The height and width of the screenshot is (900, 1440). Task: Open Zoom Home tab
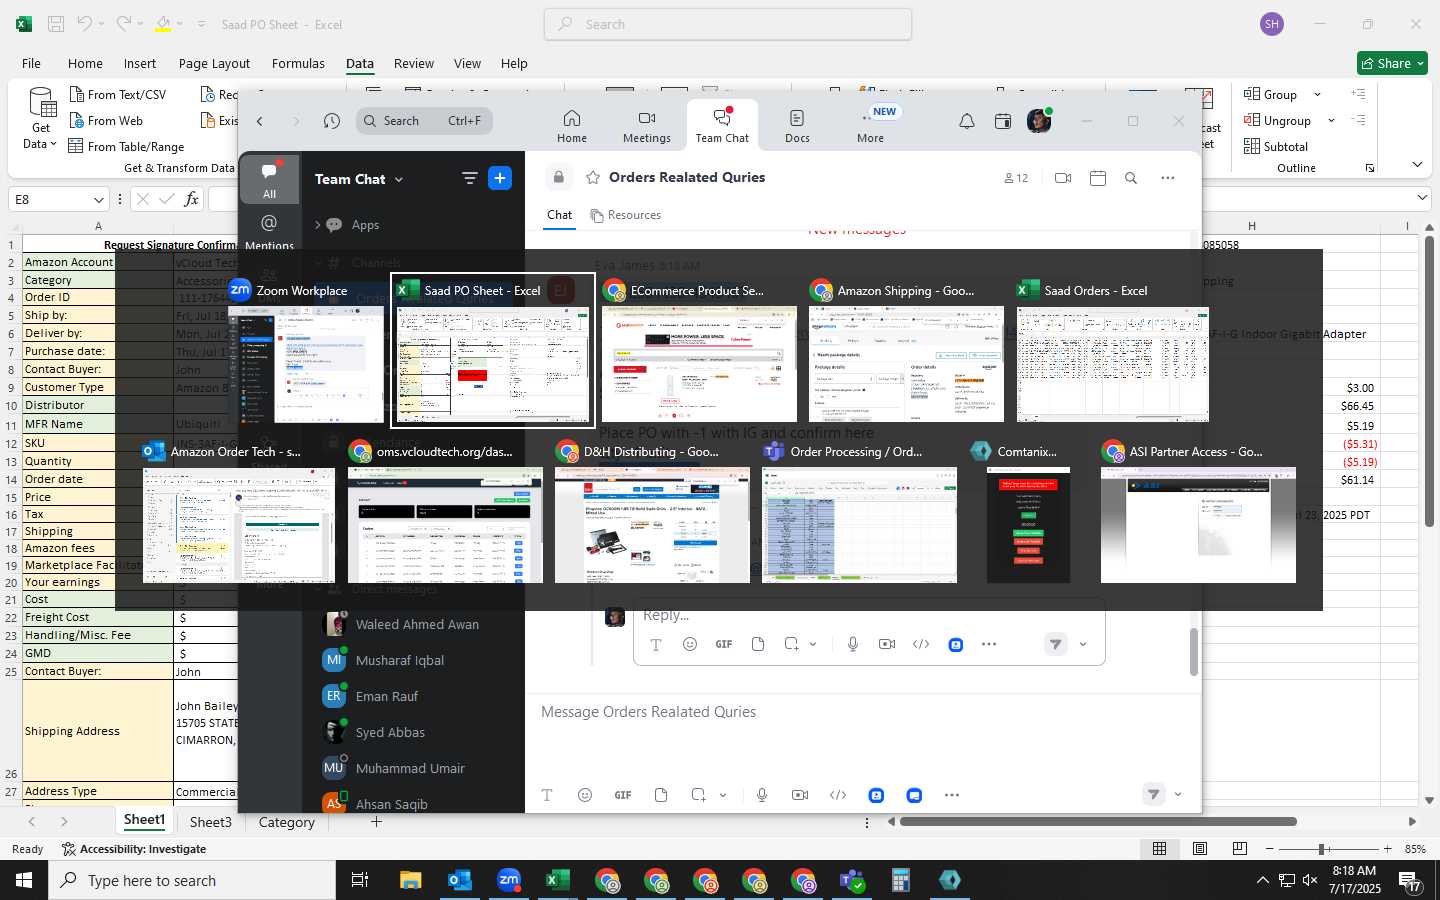572,126
